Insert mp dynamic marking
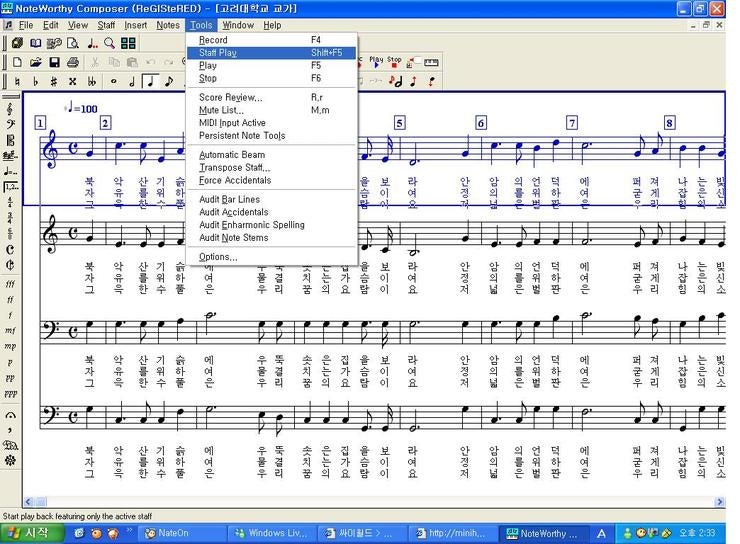 coord(10,346)
